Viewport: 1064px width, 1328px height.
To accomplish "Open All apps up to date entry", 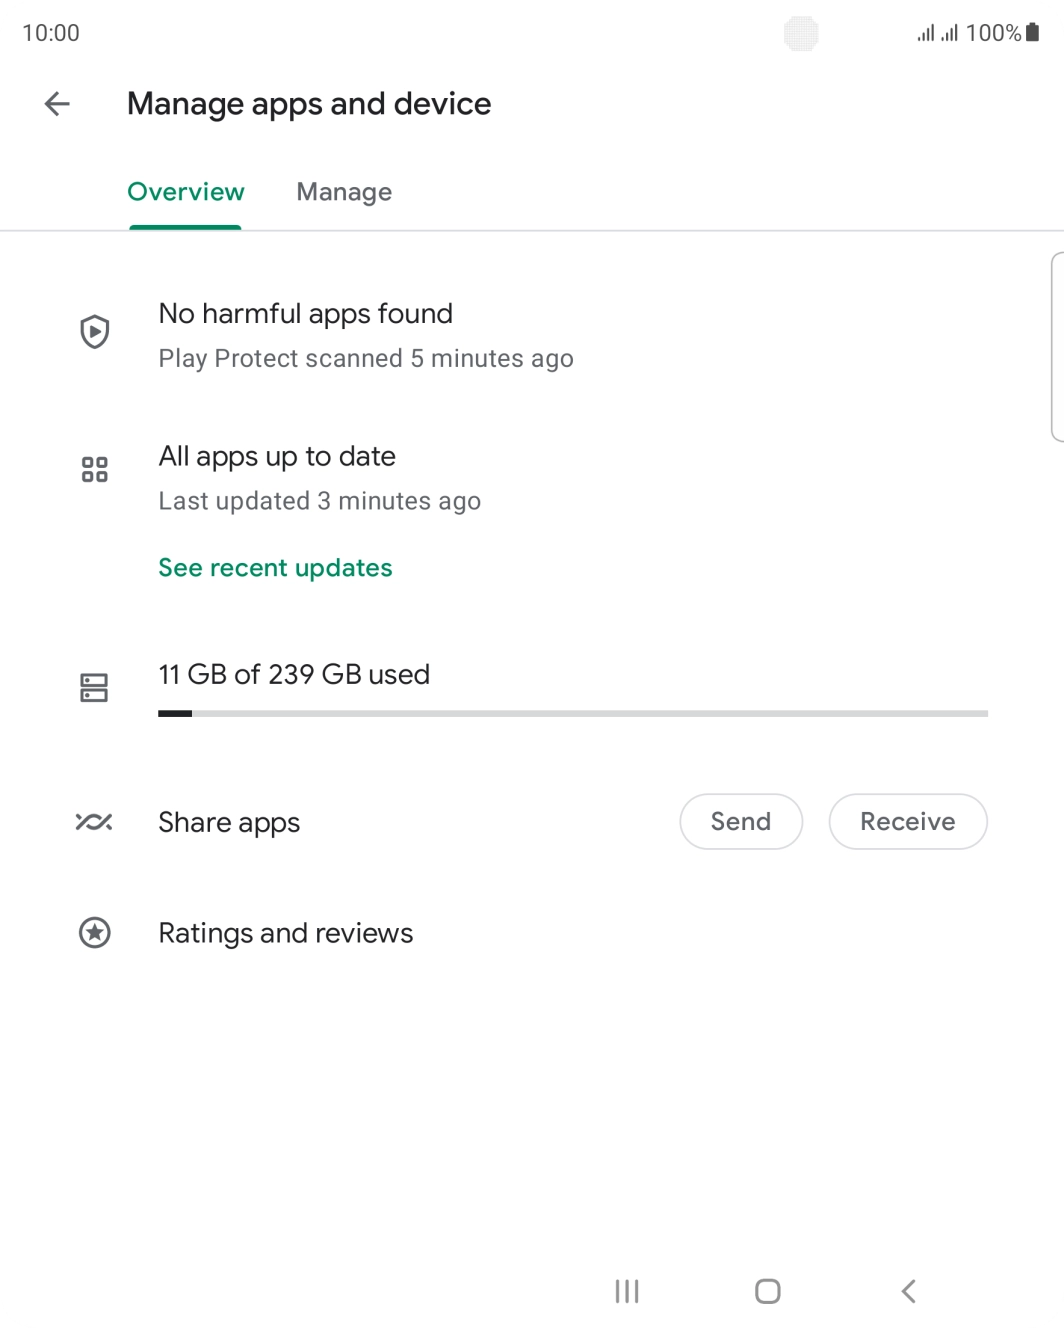I will coord(277,457).
